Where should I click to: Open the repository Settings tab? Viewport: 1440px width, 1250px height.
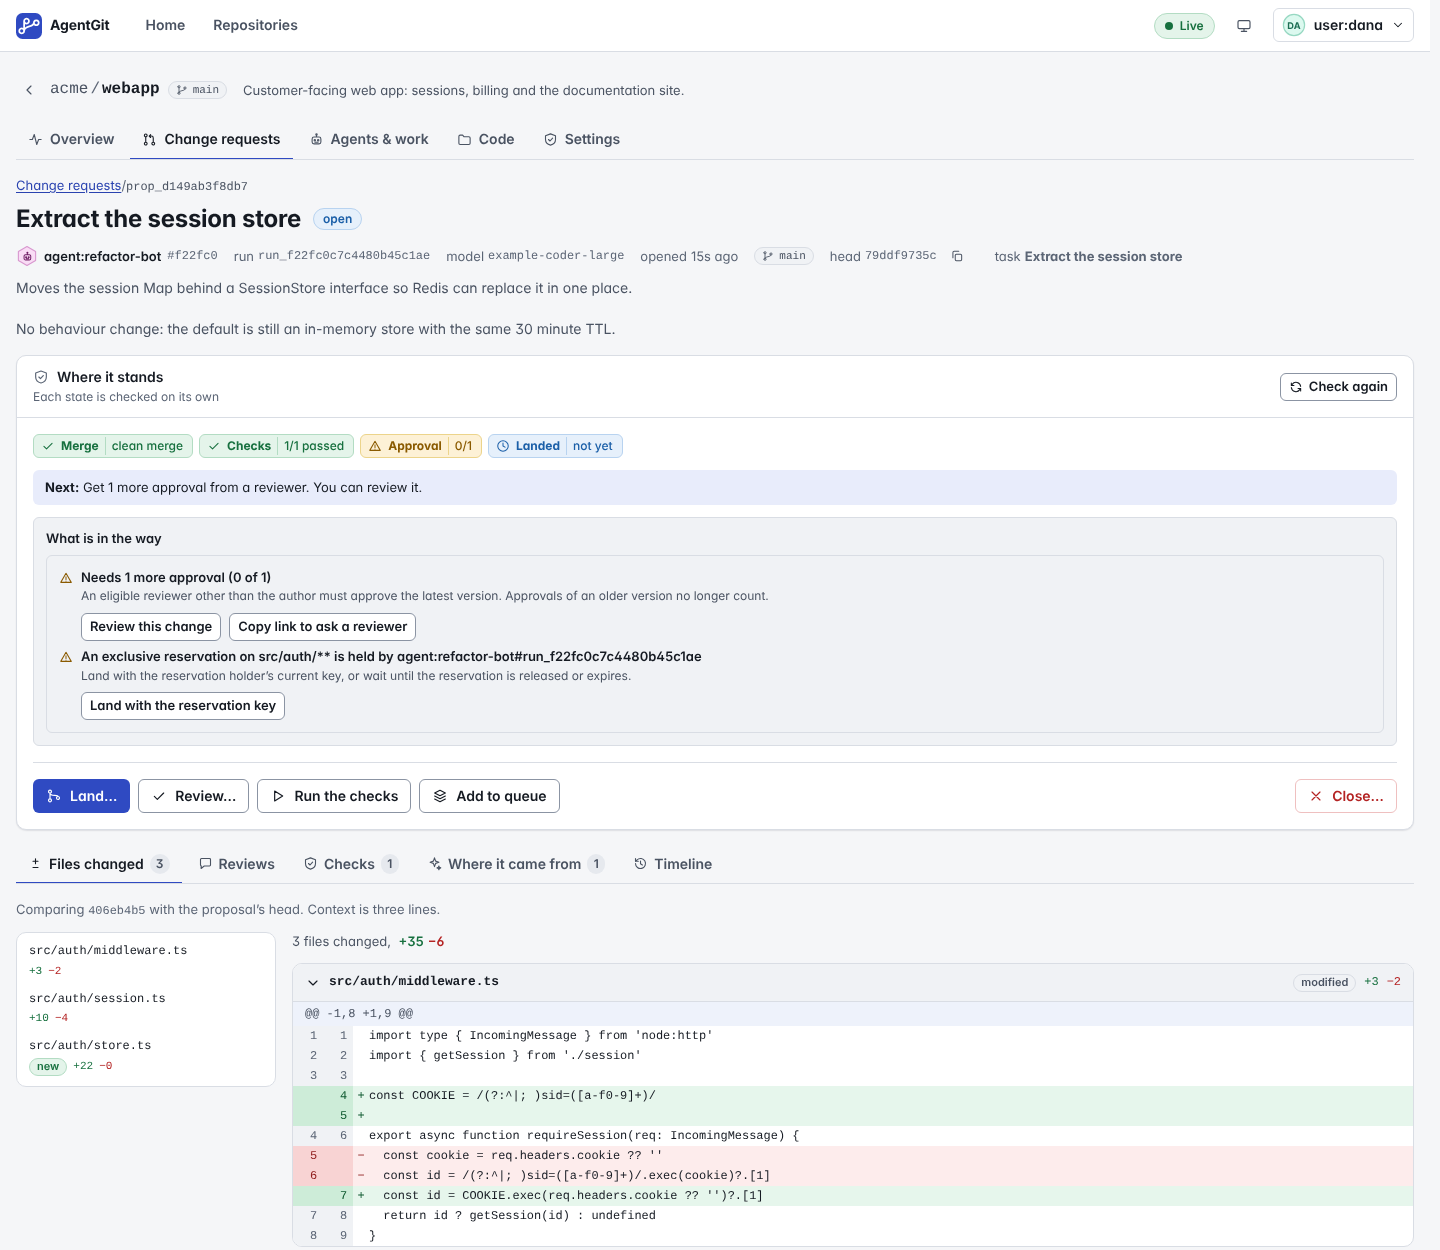point(582,139)
